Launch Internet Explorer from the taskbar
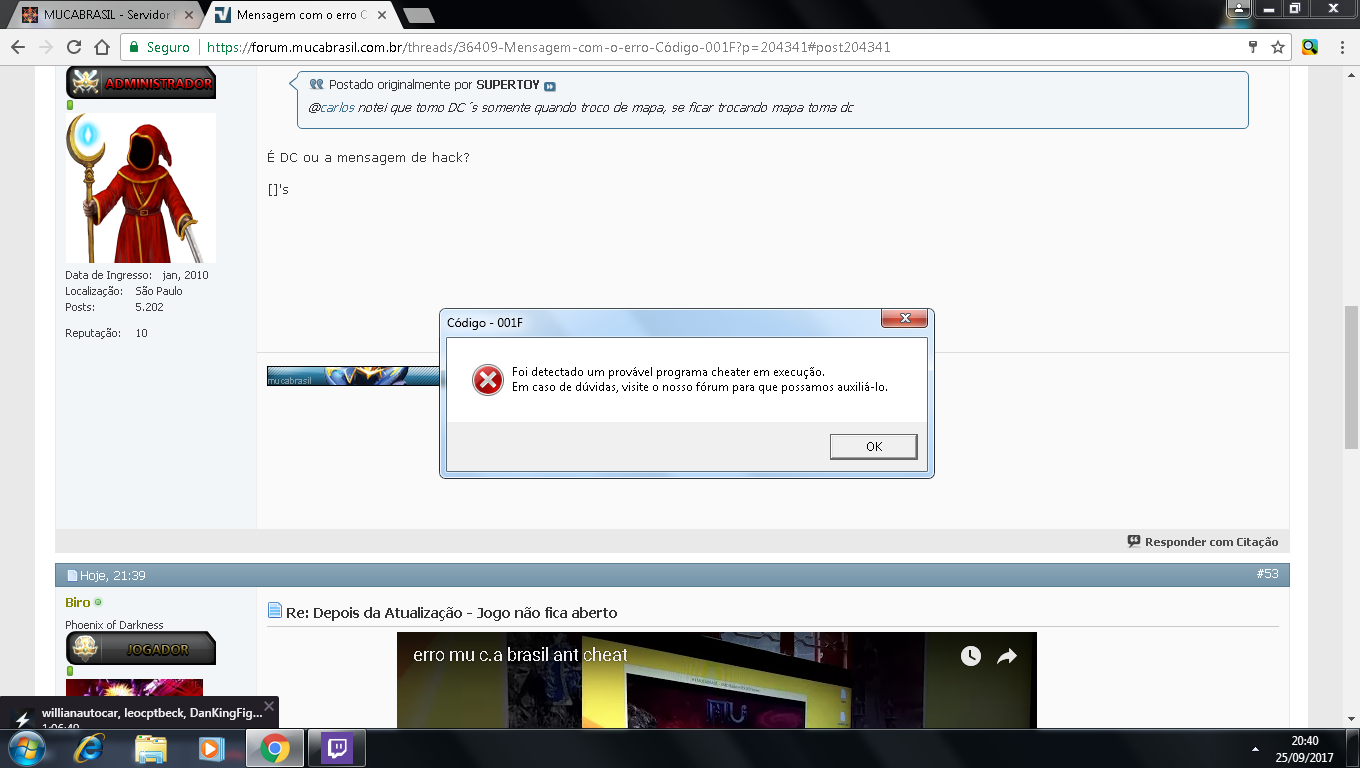This screenshot has width=1360, height=768. click(x=89, y=748)
